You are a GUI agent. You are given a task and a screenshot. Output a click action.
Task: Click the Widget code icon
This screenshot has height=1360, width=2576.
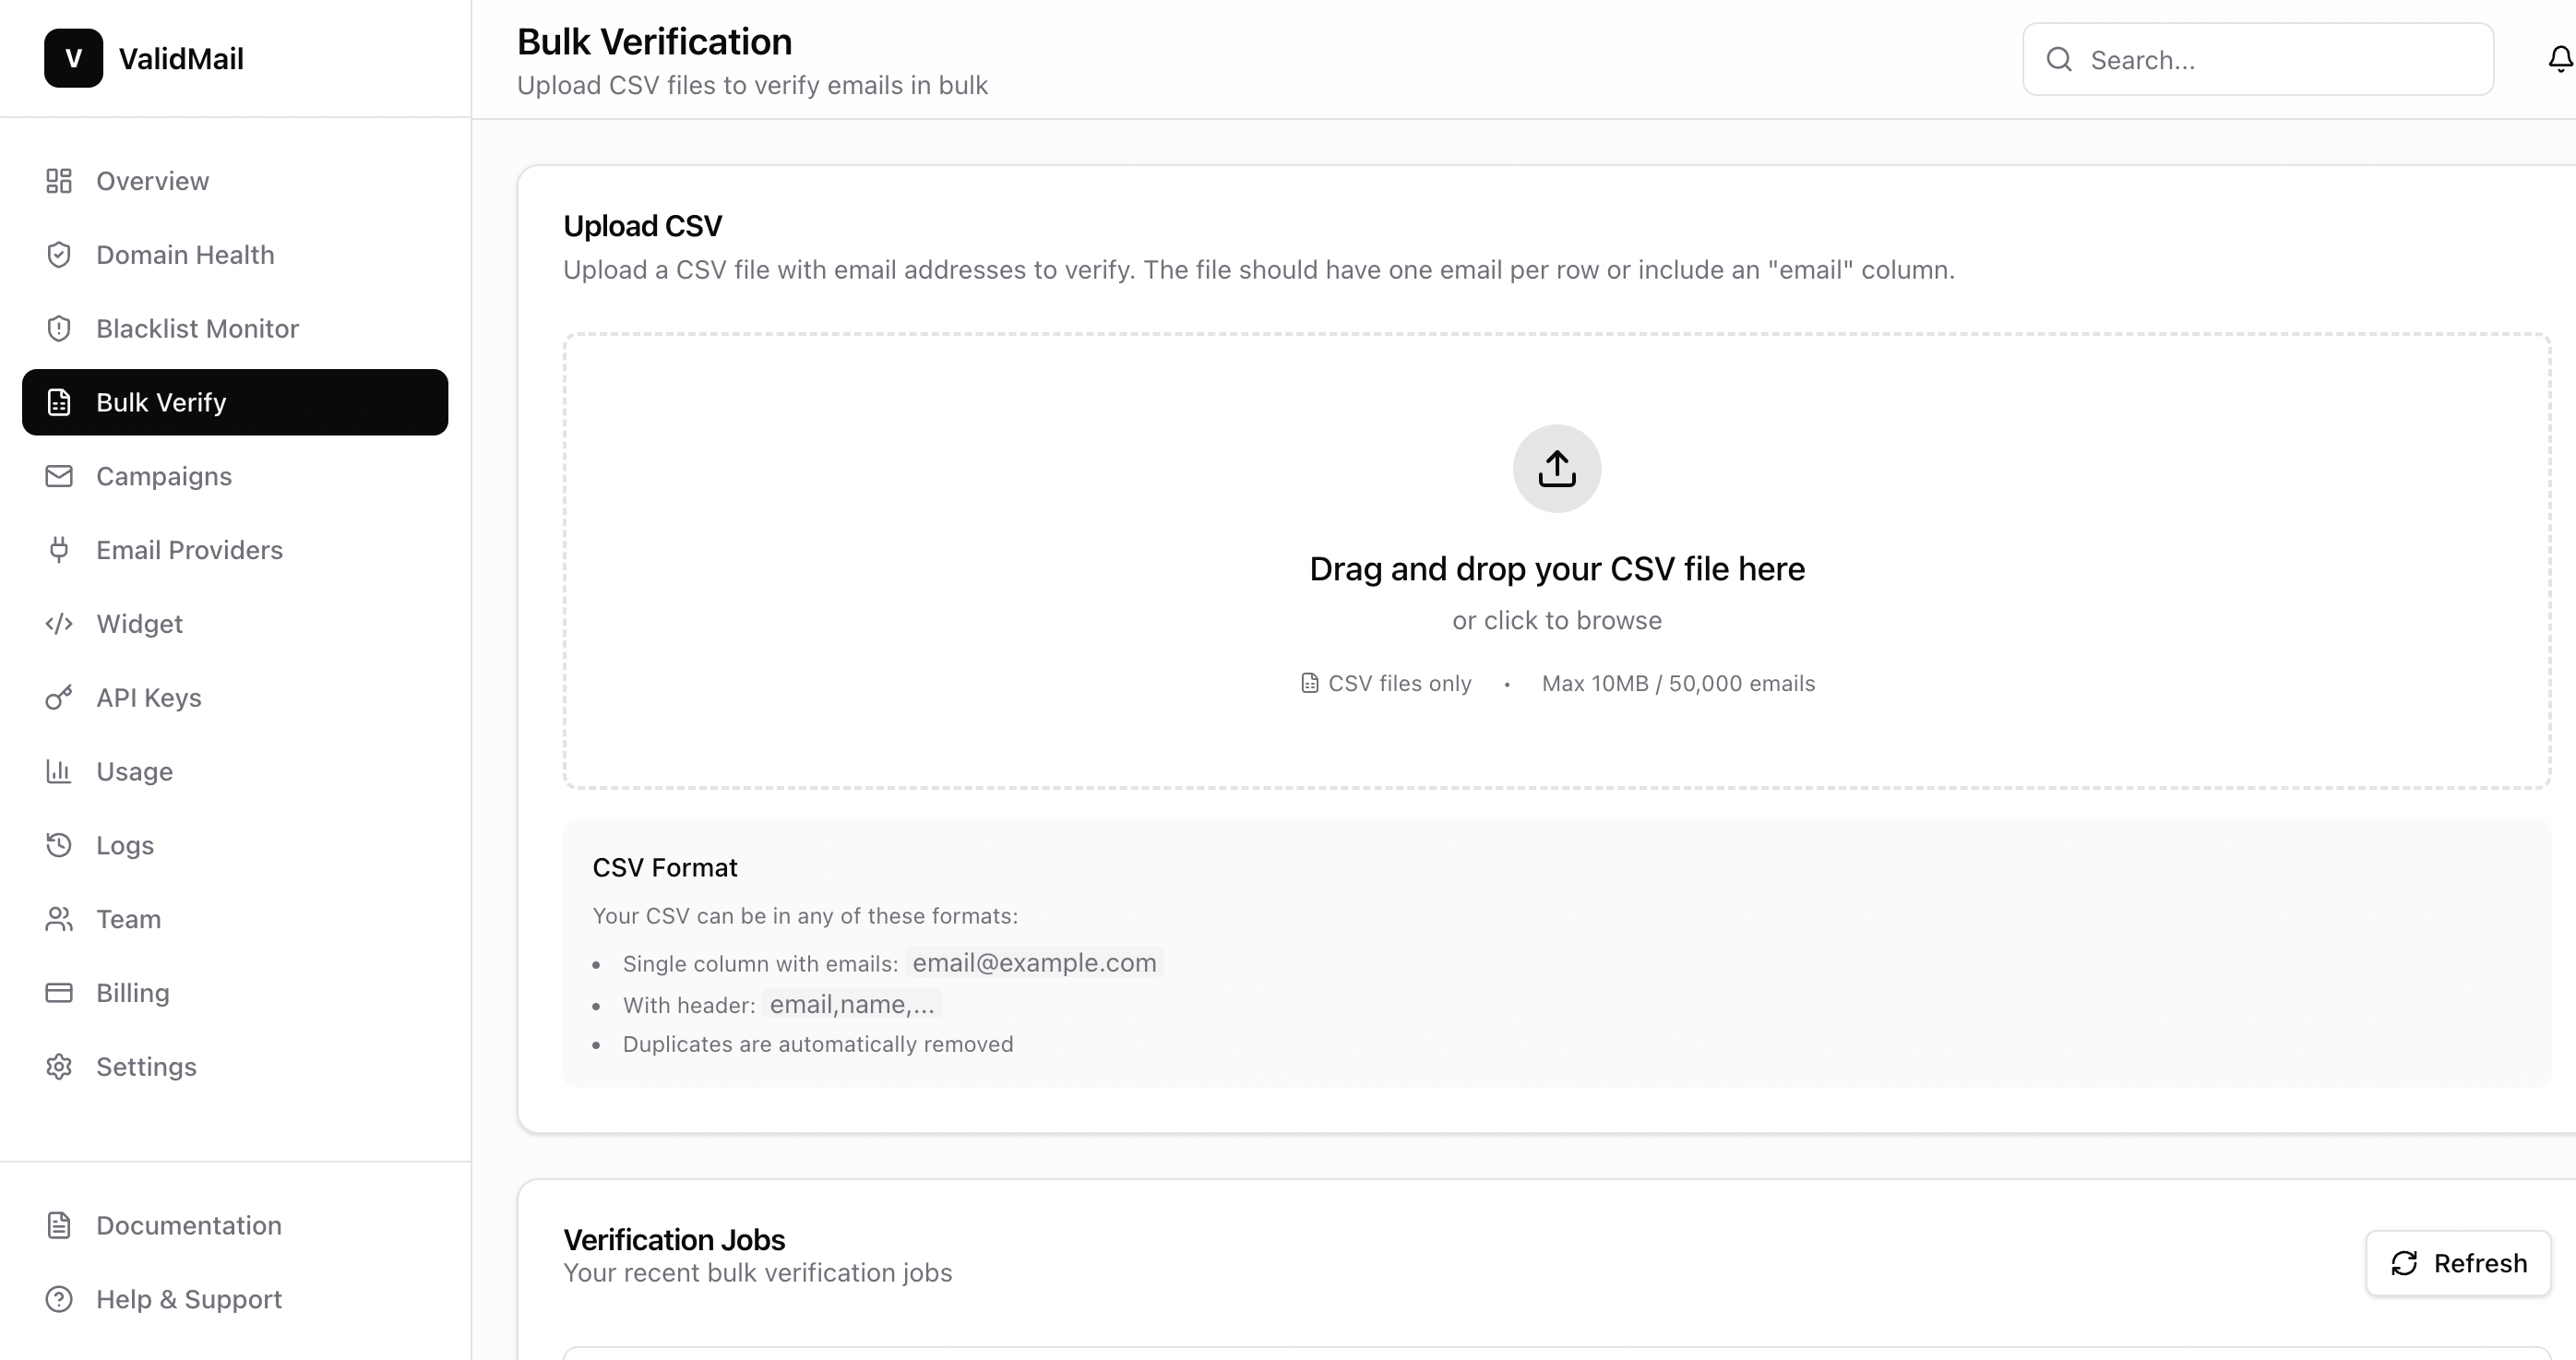58,623
